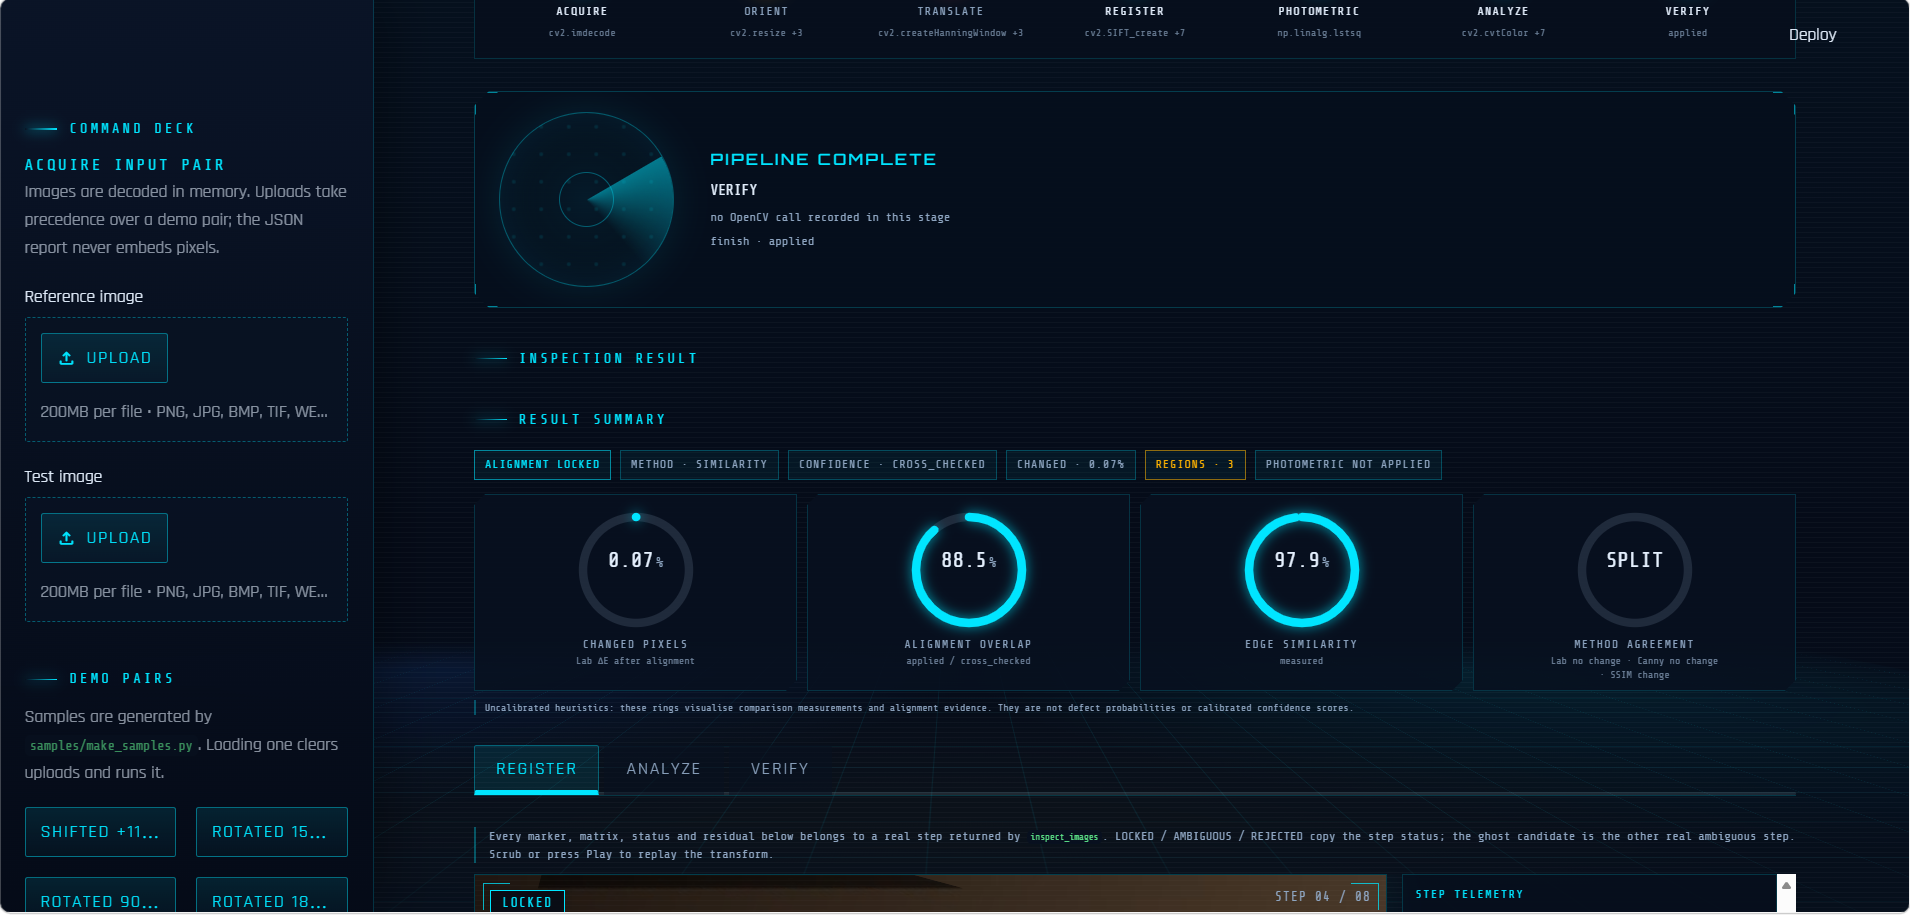Click the SPLIT method agreement ring
This screenshot has width=1911, height=915.
1635,570
